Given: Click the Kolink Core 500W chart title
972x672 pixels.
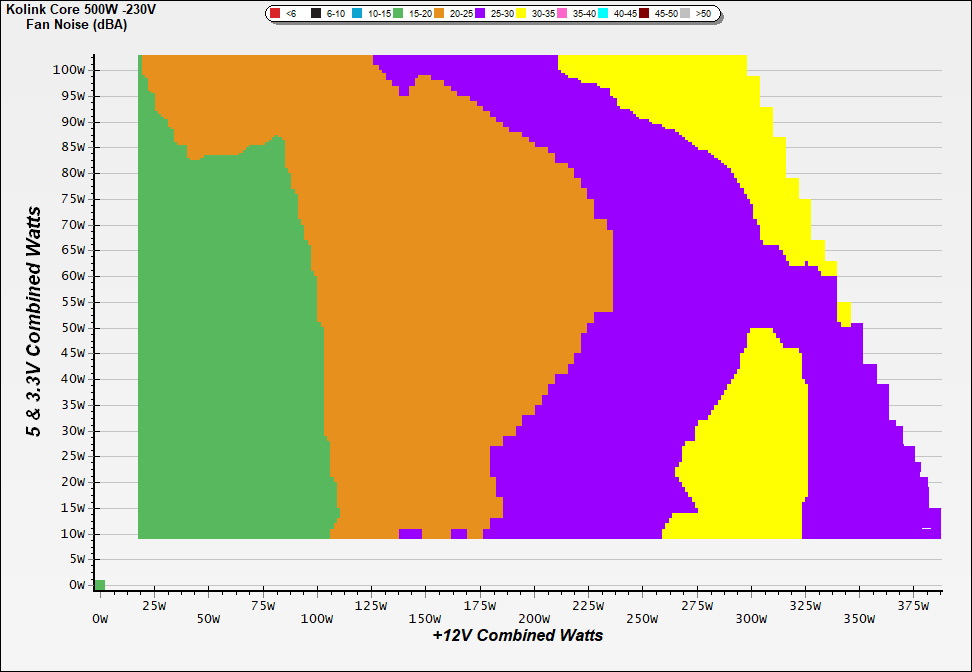Looking at the screenshot, I should pos(80,9).
